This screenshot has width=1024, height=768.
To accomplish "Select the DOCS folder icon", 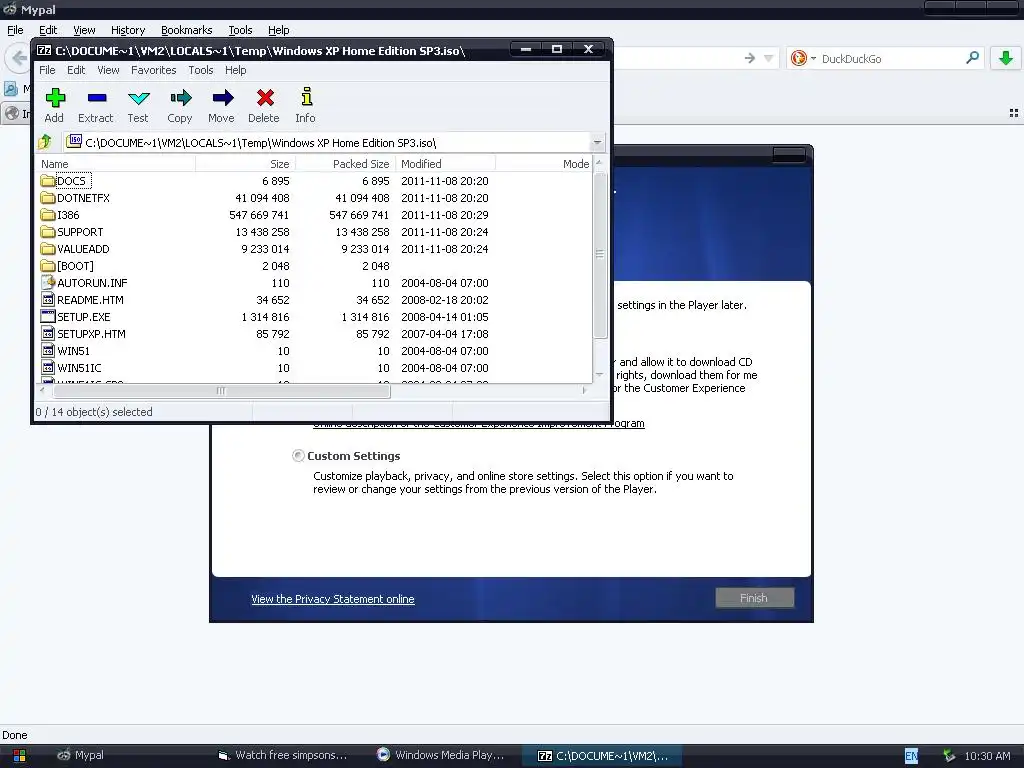I will coord(48,180).
